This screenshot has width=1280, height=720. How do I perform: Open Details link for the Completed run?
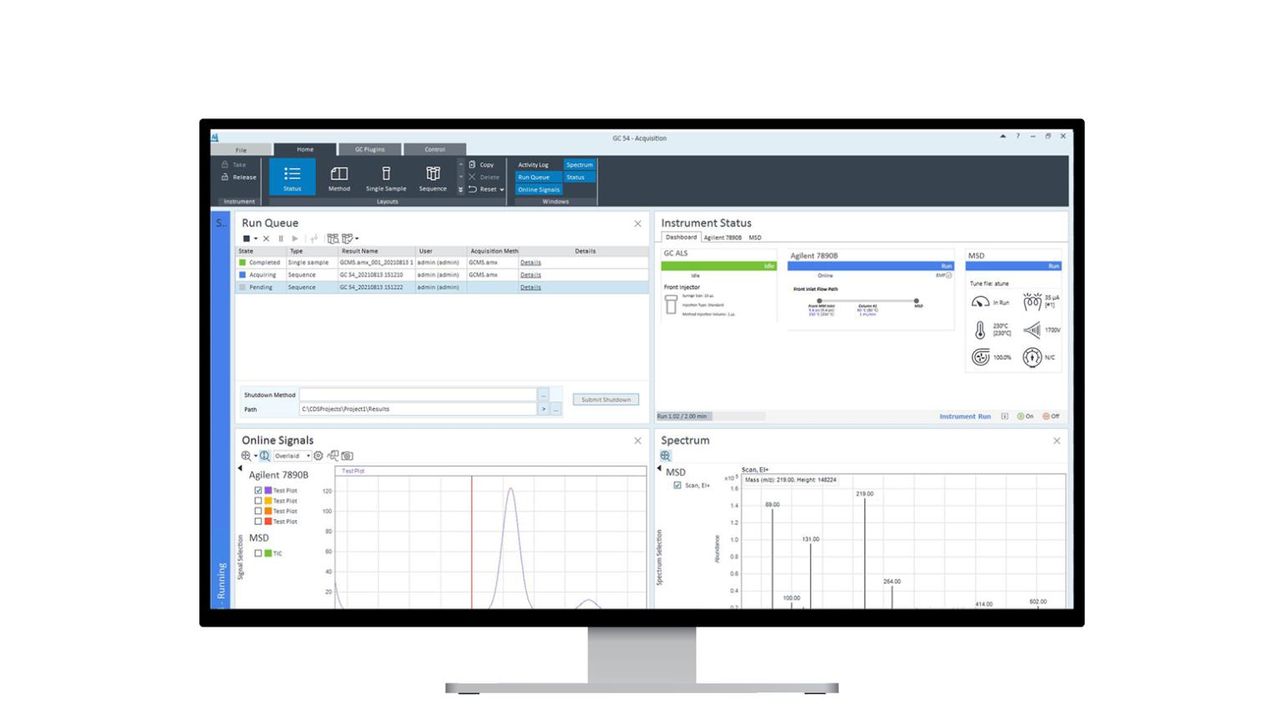coord(530,262)
